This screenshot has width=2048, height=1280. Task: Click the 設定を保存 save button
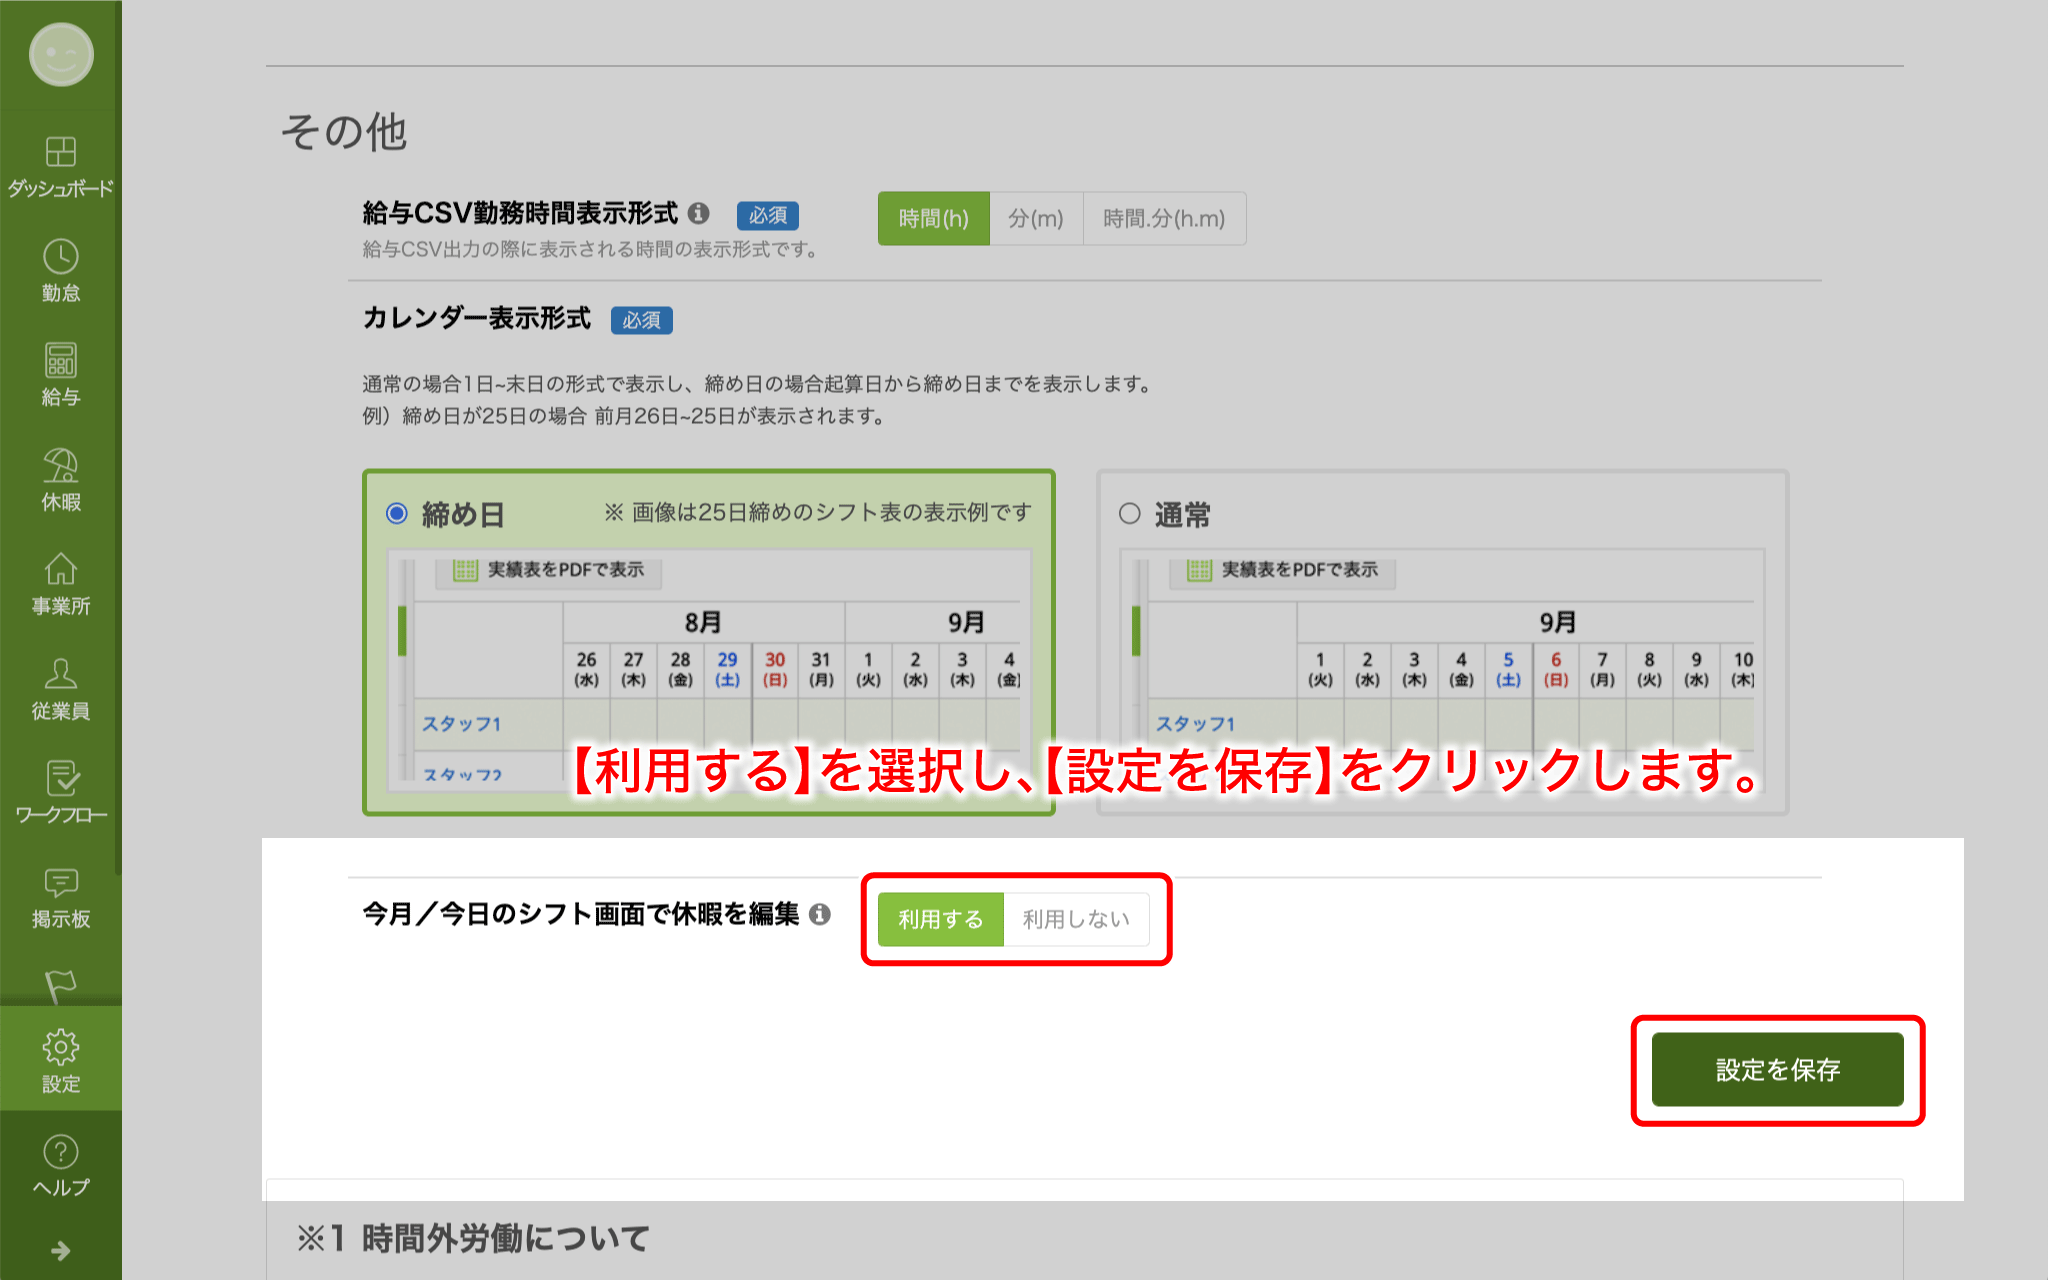(1778, 1070)
